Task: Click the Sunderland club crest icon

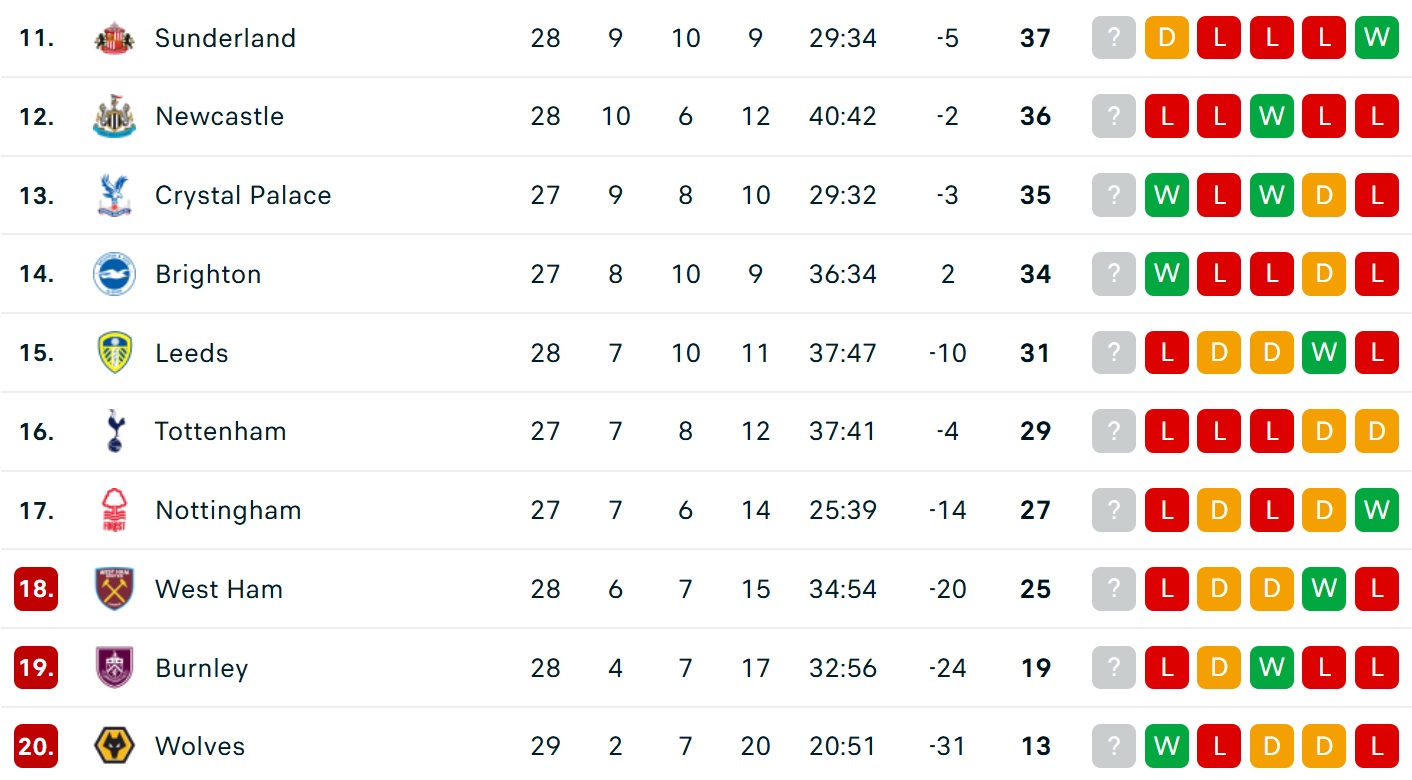Action: point(114,39)
